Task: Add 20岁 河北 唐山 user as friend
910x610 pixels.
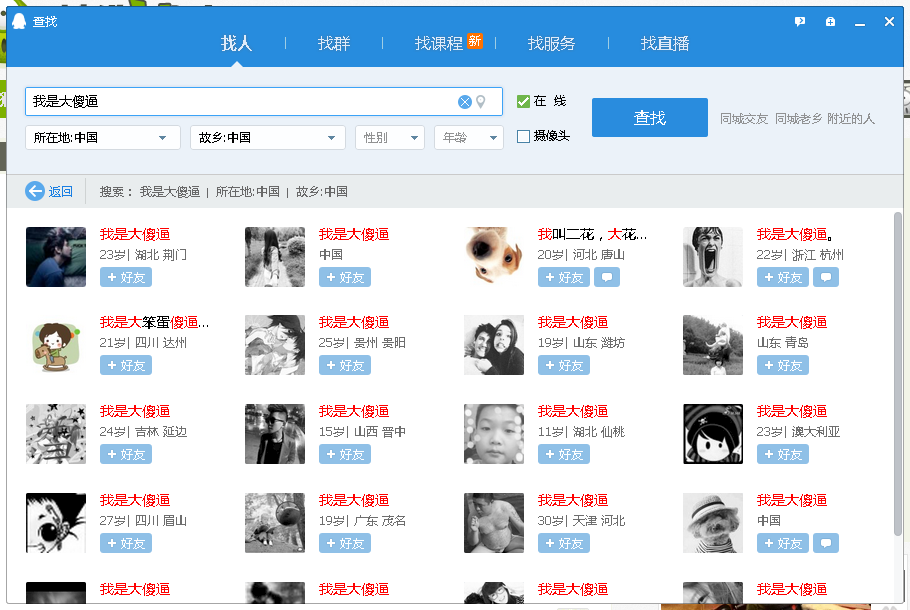Action: pyautogui.click(x=564, y=277)
